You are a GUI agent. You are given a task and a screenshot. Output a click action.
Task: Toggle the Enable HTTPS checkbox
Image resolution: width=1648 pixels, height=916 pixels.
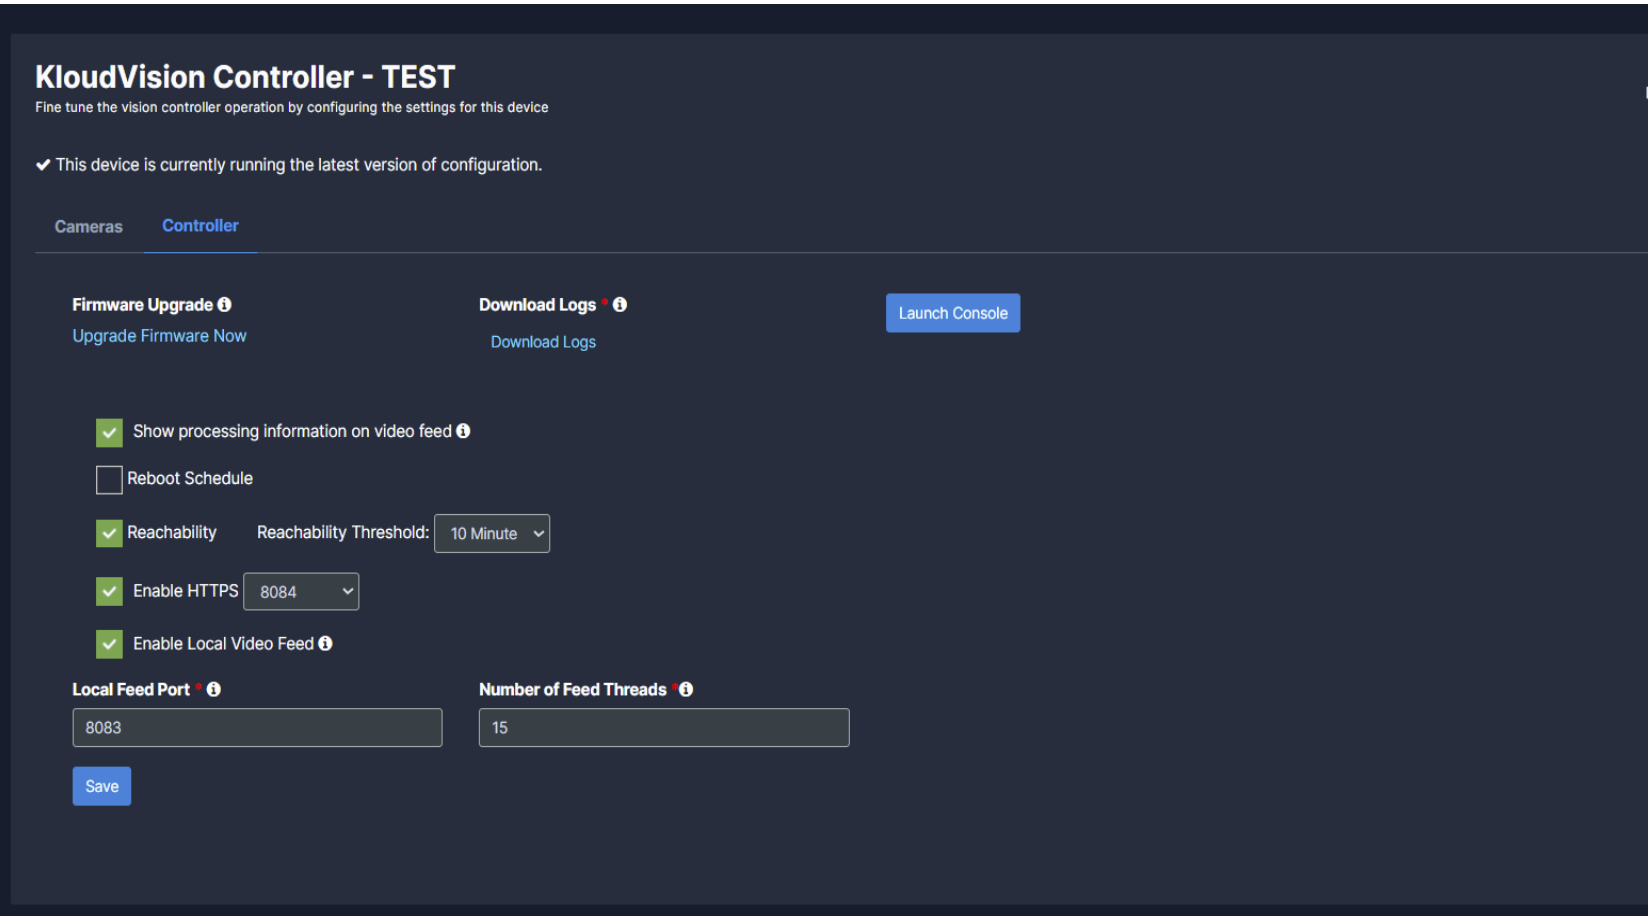tap(109, 591)
